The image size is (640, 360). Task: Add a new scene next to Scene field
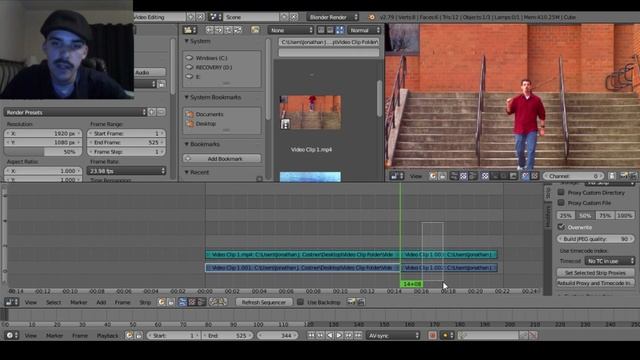(x=284, y=17)
